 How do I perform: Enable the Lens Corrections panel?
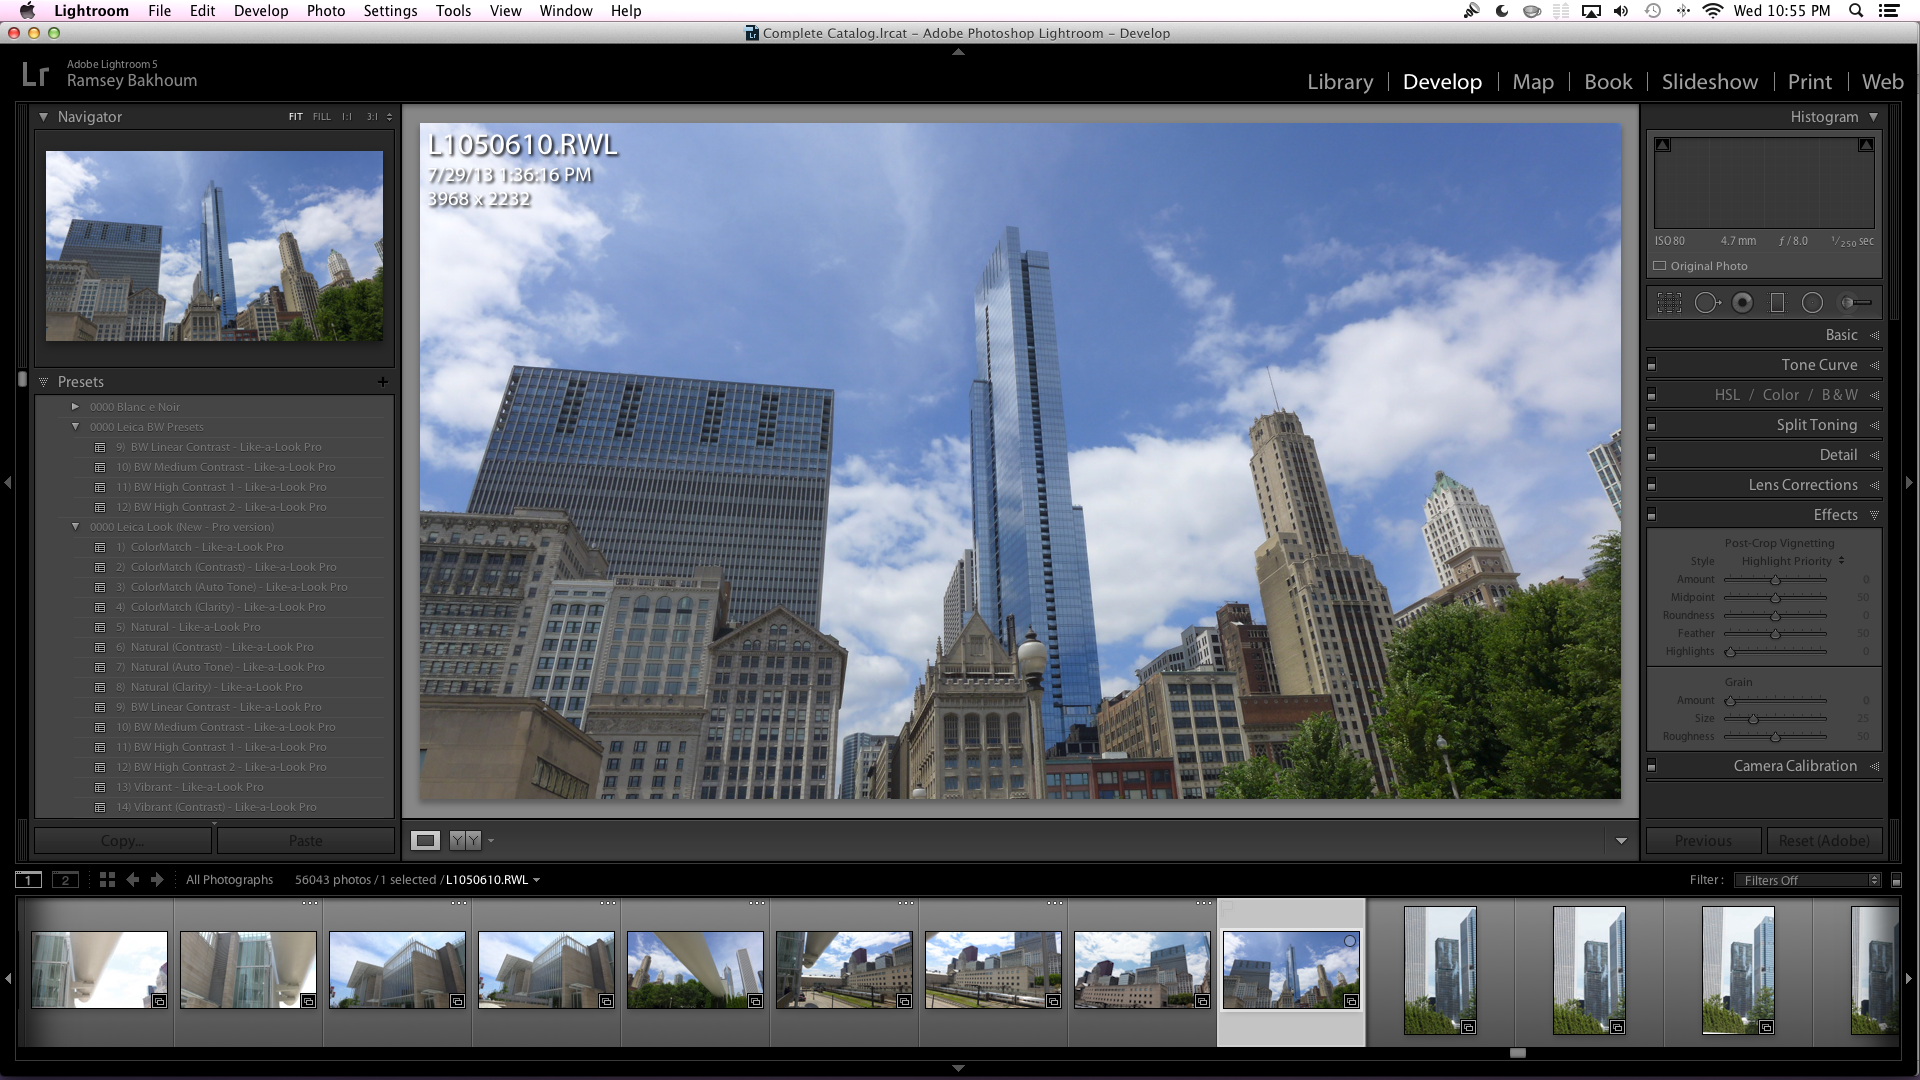[1654, 485]
